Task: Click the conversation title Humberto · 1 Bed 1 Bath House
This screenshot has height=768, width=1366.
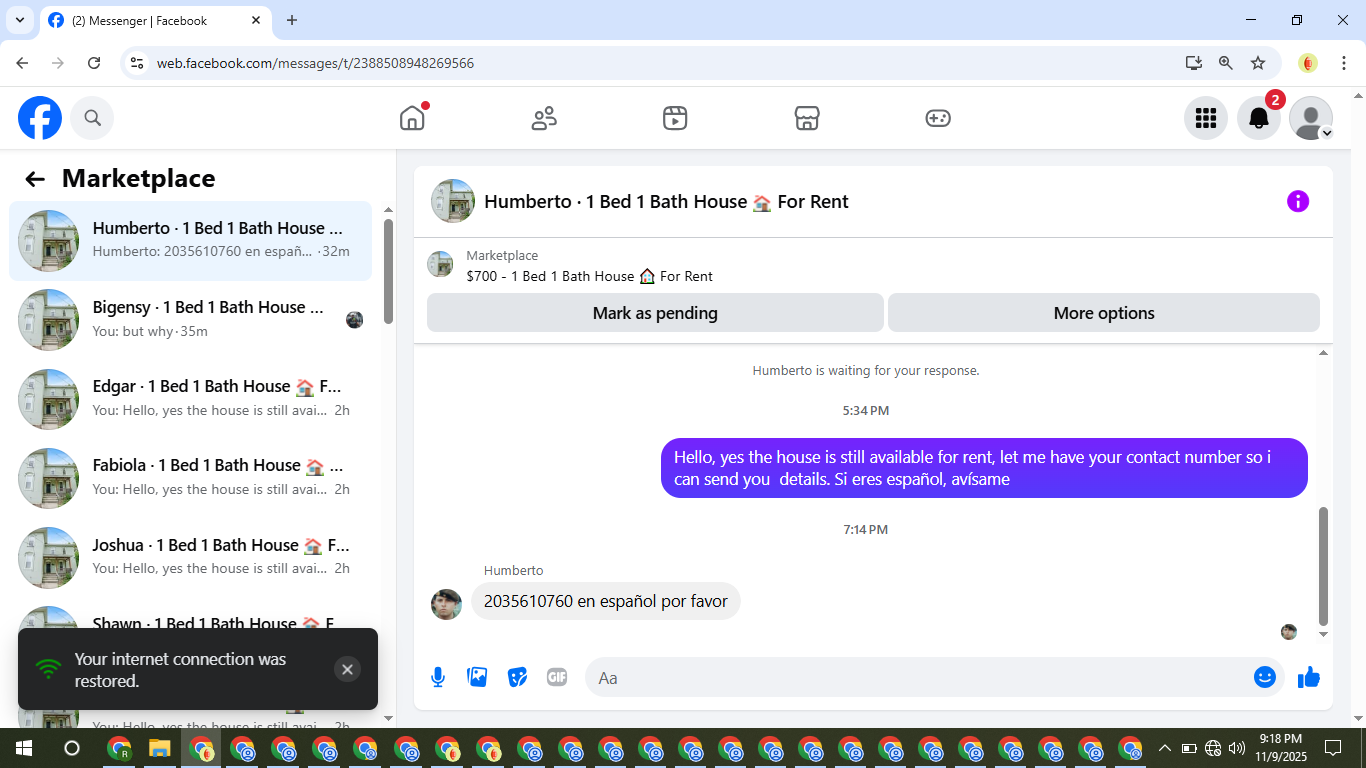Action: (x=666, y=201)
